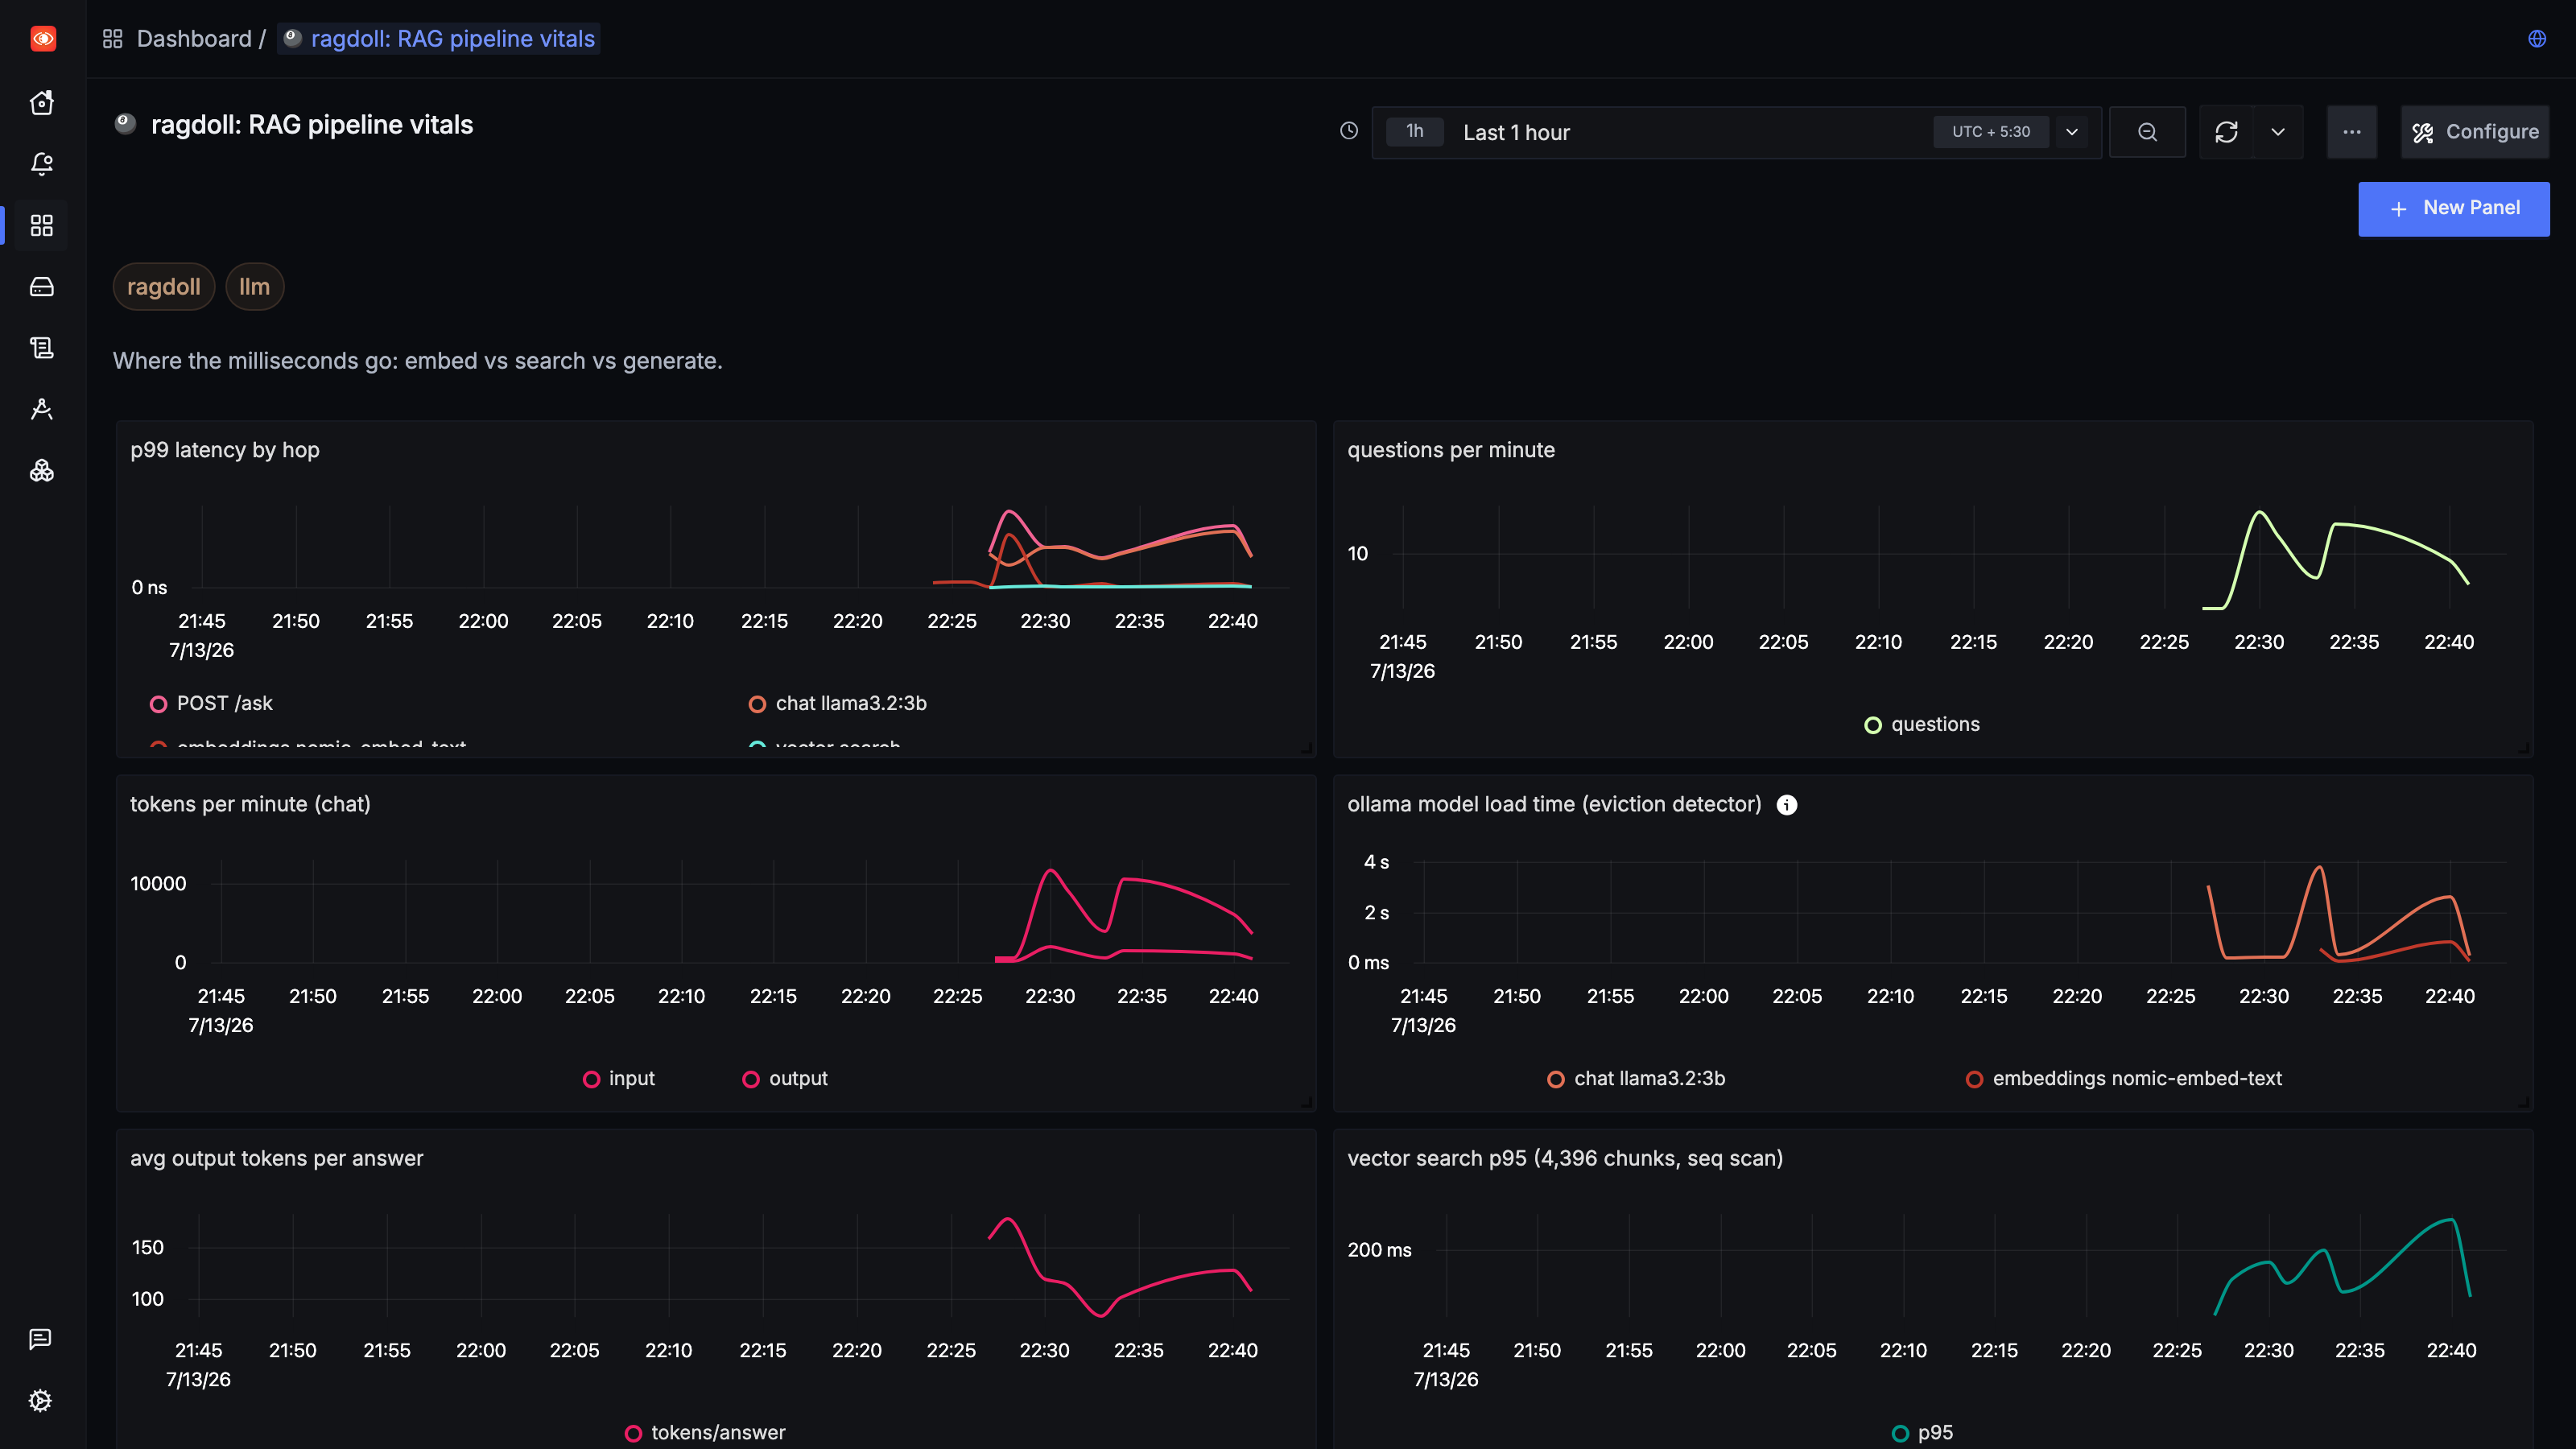Click the tokens per minute (chat) panel title
The width and height of the screenshot is (2576, 1449).
[250, 805]
